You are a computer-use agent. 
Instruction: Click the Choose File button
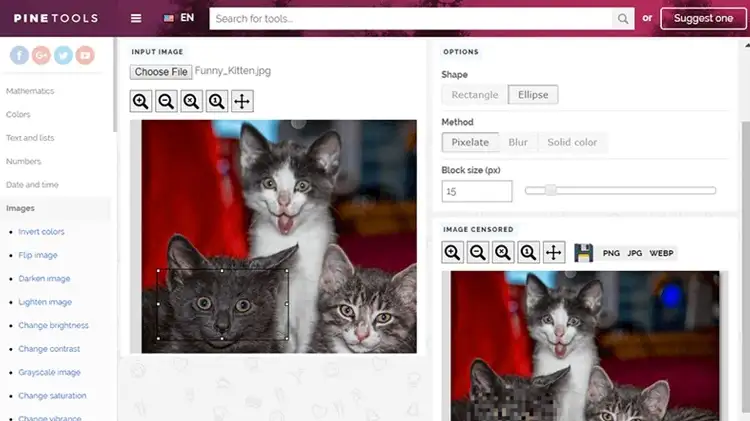pos(161,72)
